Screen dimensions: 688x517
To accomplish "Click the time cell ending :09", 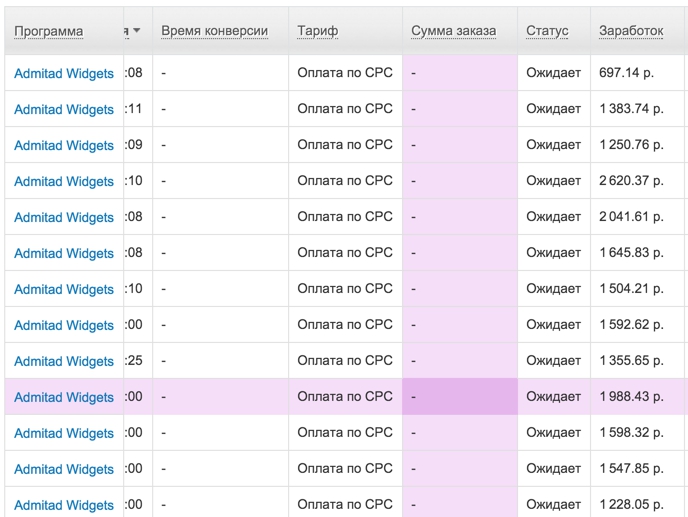I will 138,145.
